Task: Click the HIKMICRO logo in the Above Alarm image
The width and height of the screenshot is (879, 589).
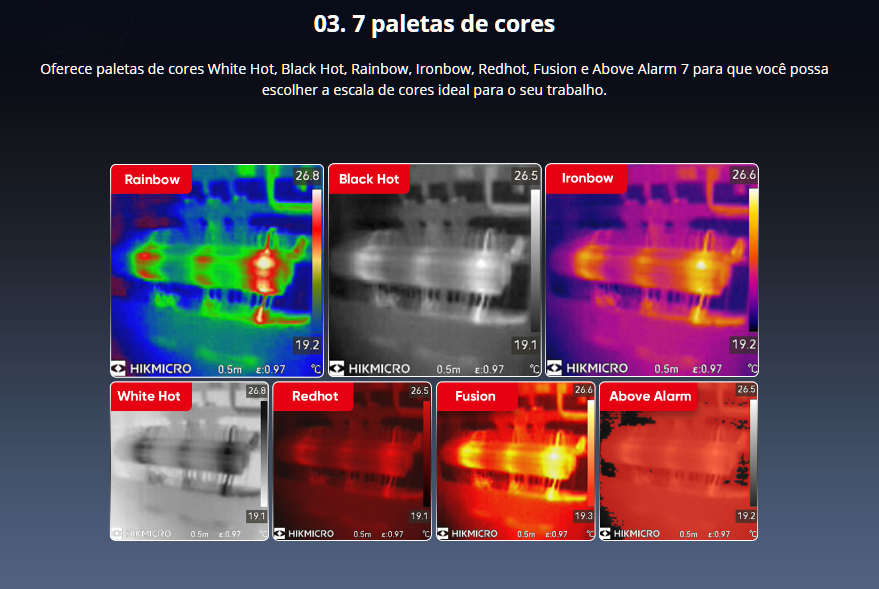Action: click(630, 534)
